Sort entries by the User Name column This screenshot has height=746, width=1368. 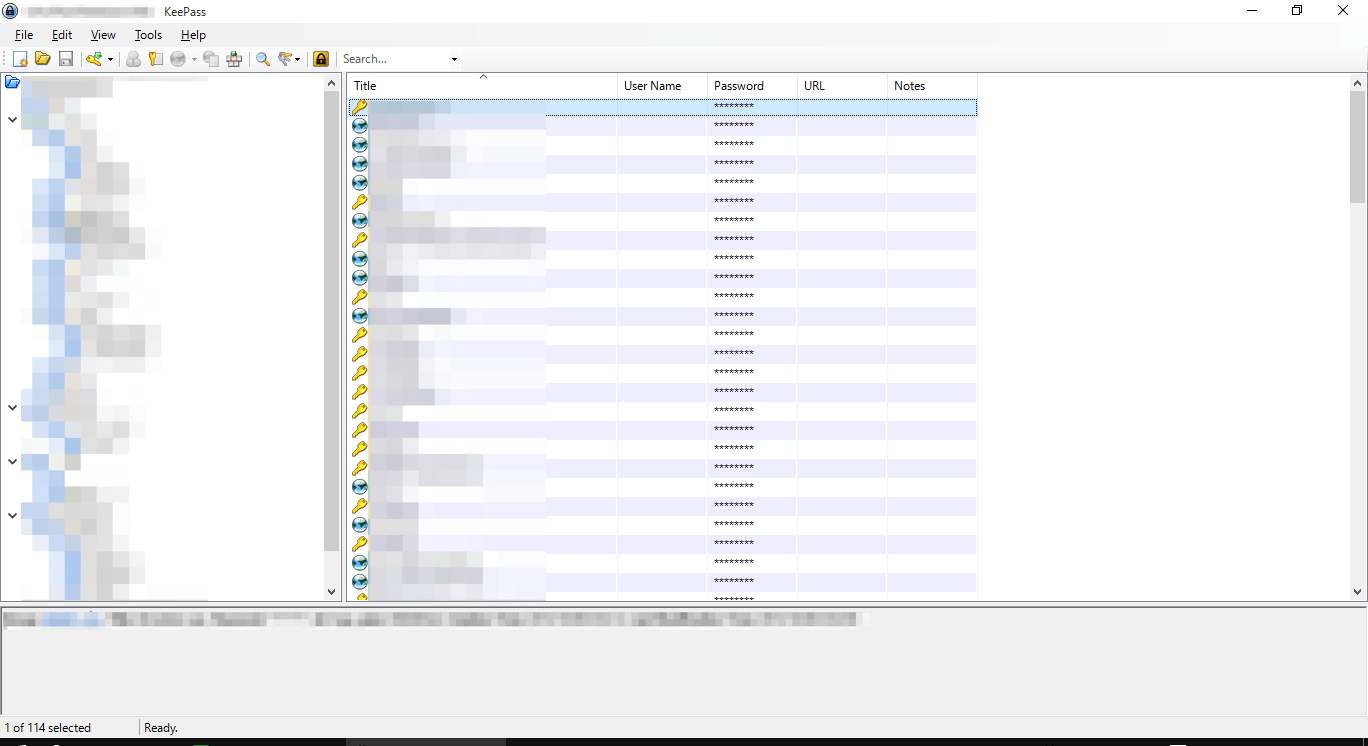[x=662, y=85]
